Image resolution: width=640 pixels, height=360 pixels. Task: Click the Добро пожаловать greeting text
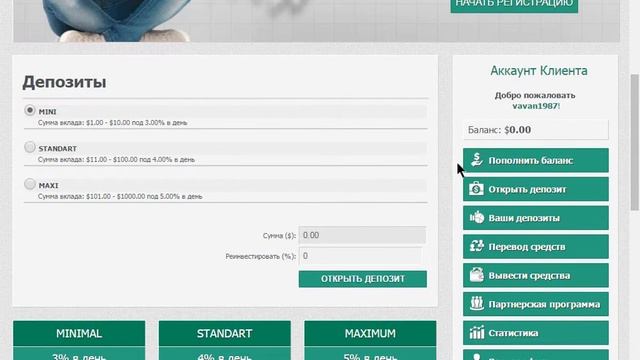click(x=535, y=95)
